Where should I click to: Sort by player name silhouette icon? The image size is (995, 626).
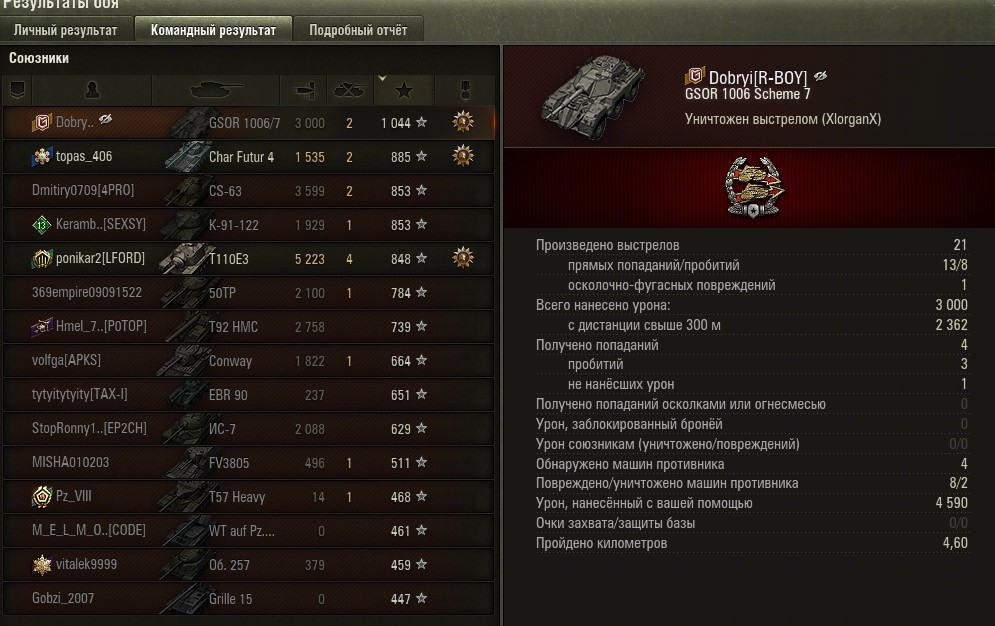tap(92, 91)
